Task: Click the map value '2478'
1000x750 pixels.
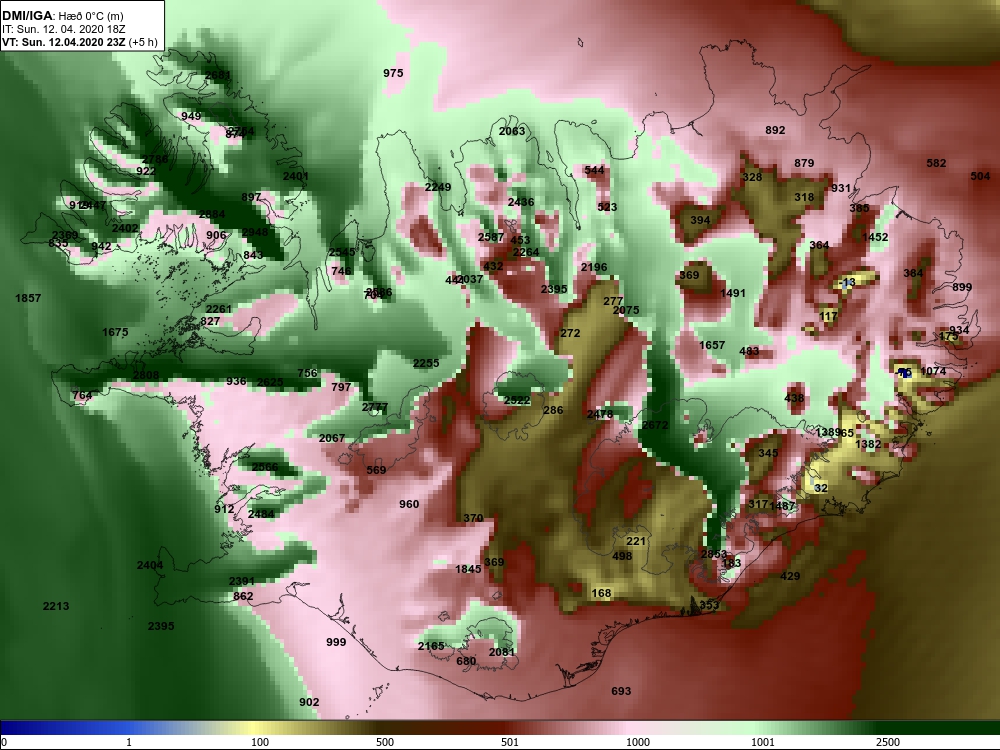Action: [x=599, y=415]
